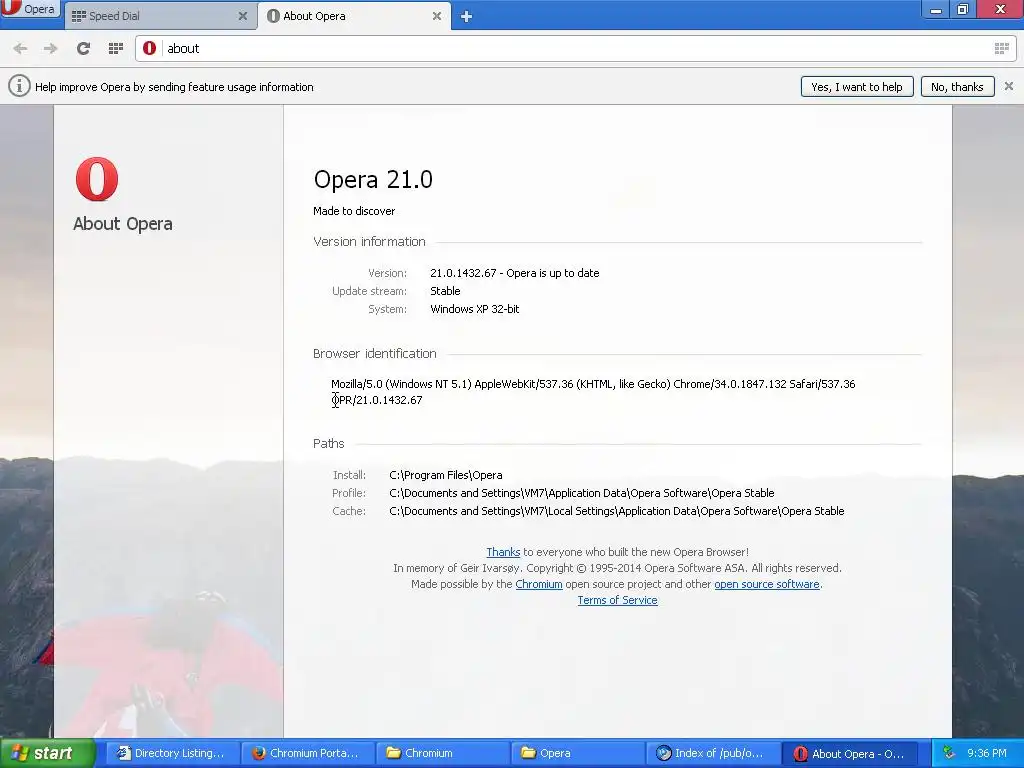Click the Profile path ending 'Opera Stable'
The width and height of the screenshot is (1024, 768).
(582, 493)
